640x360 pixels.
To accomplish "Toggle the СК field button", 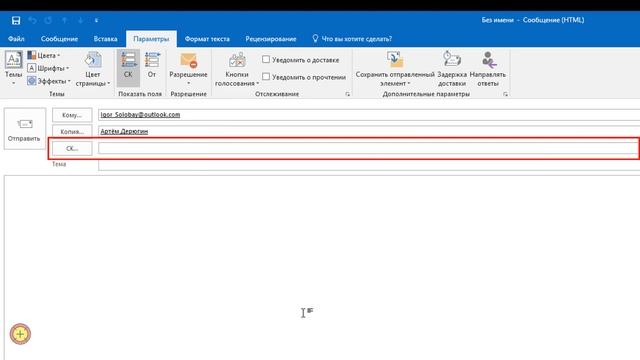I will pyautogui.click(x=128, y=67).
